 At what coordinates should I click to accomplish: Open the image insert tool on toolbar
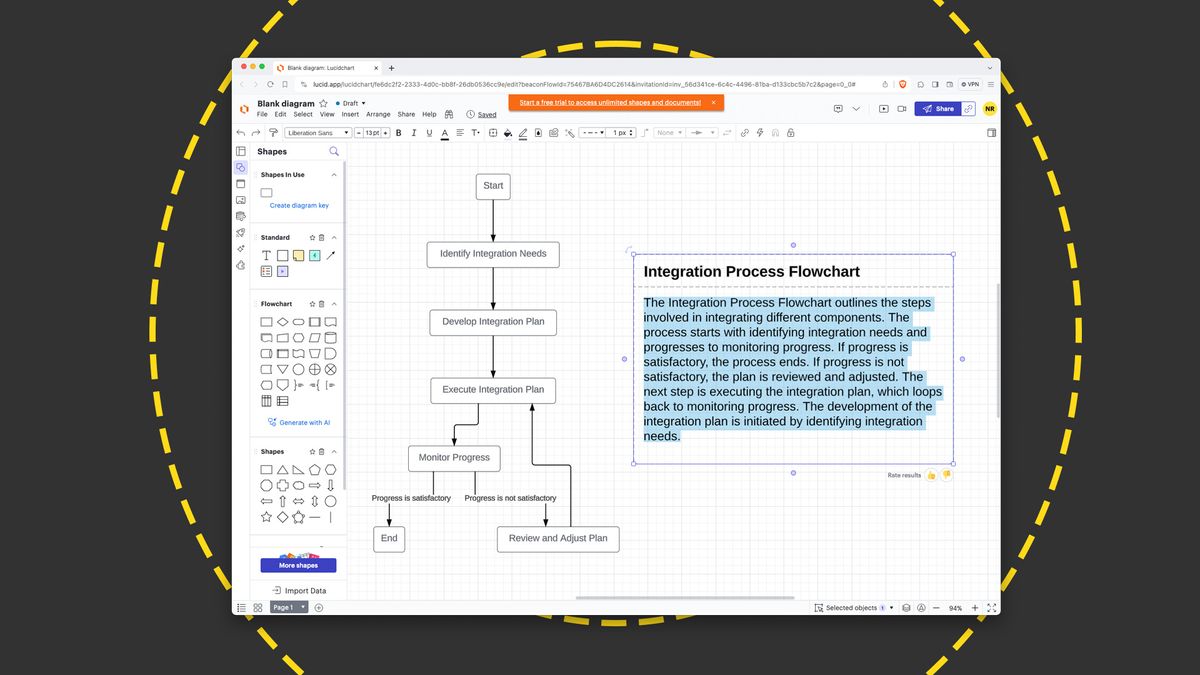coord(553,132)
